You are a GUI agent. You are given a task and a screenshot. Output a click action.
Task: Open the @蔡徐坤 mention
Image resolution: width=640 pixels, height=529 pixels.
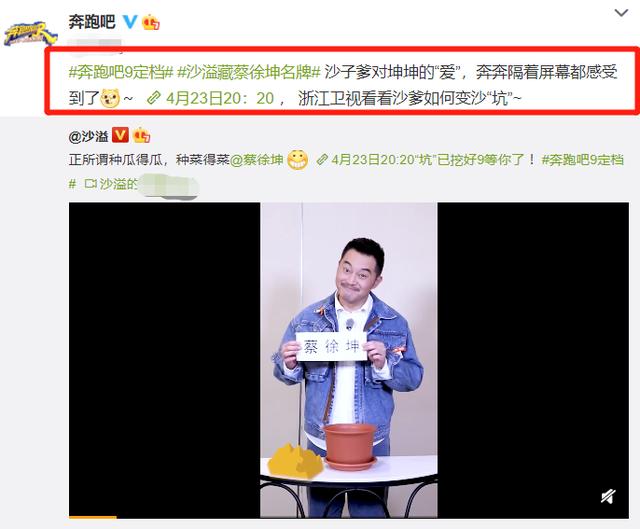(x=256, y=160)
